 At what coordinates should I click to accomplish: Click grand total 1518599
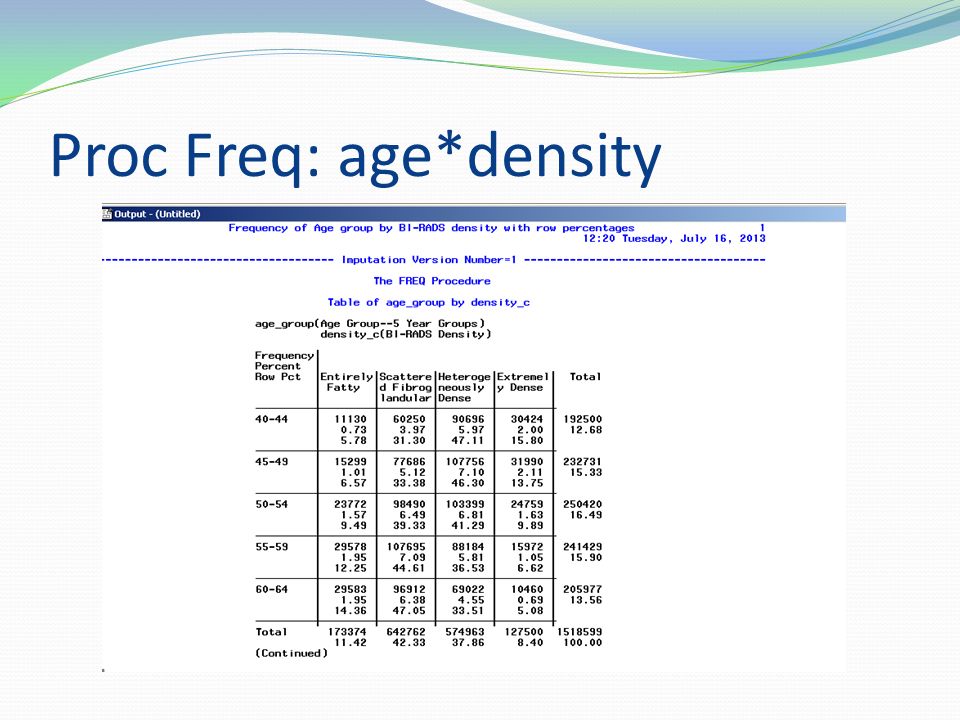coord(579,632)
